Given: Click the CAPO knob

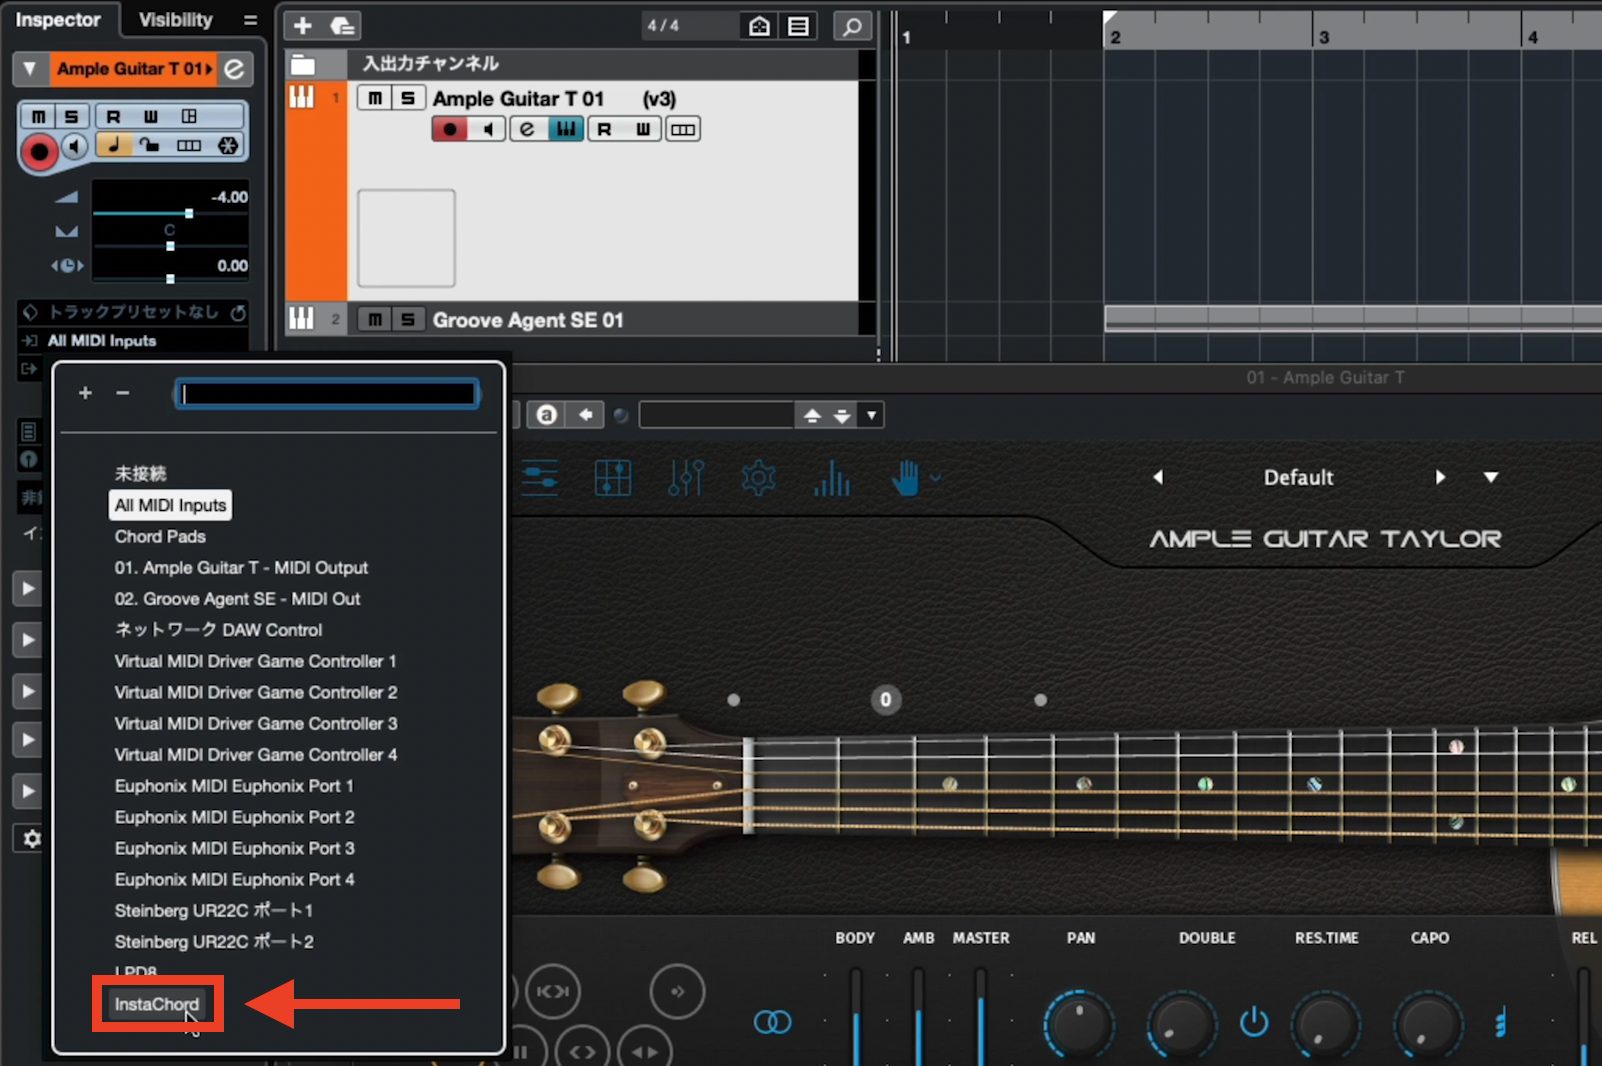Looking at the screenshot, I should click(x=1427, y=1025).
